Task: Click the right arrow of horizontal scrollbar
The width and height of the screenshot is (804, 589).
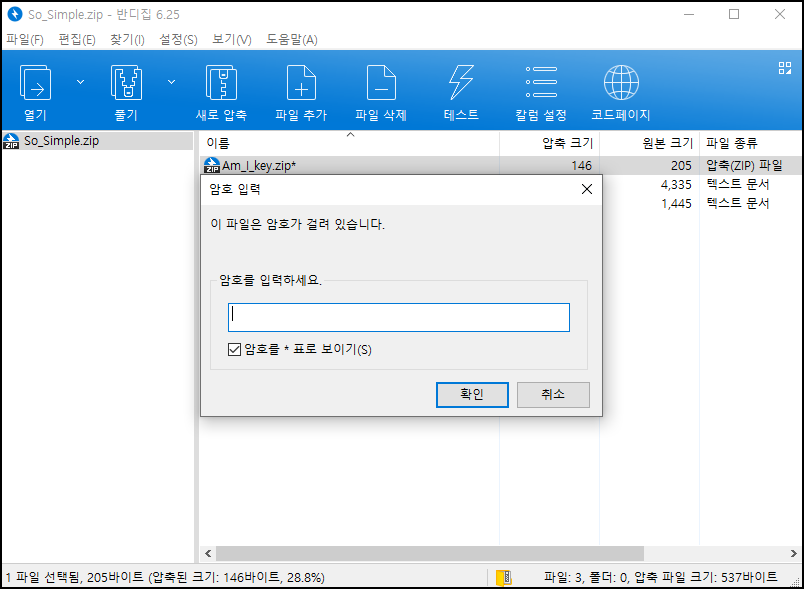Action: click(x=794, y=553)
